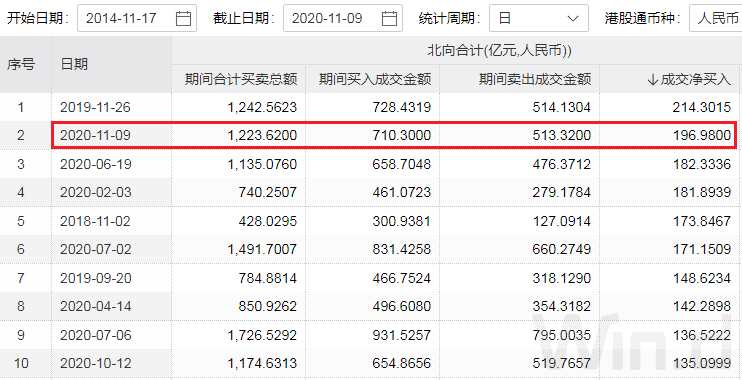742x380 pixels.
Task: Click the sell amount 279.1784
Action: (562, 193)
